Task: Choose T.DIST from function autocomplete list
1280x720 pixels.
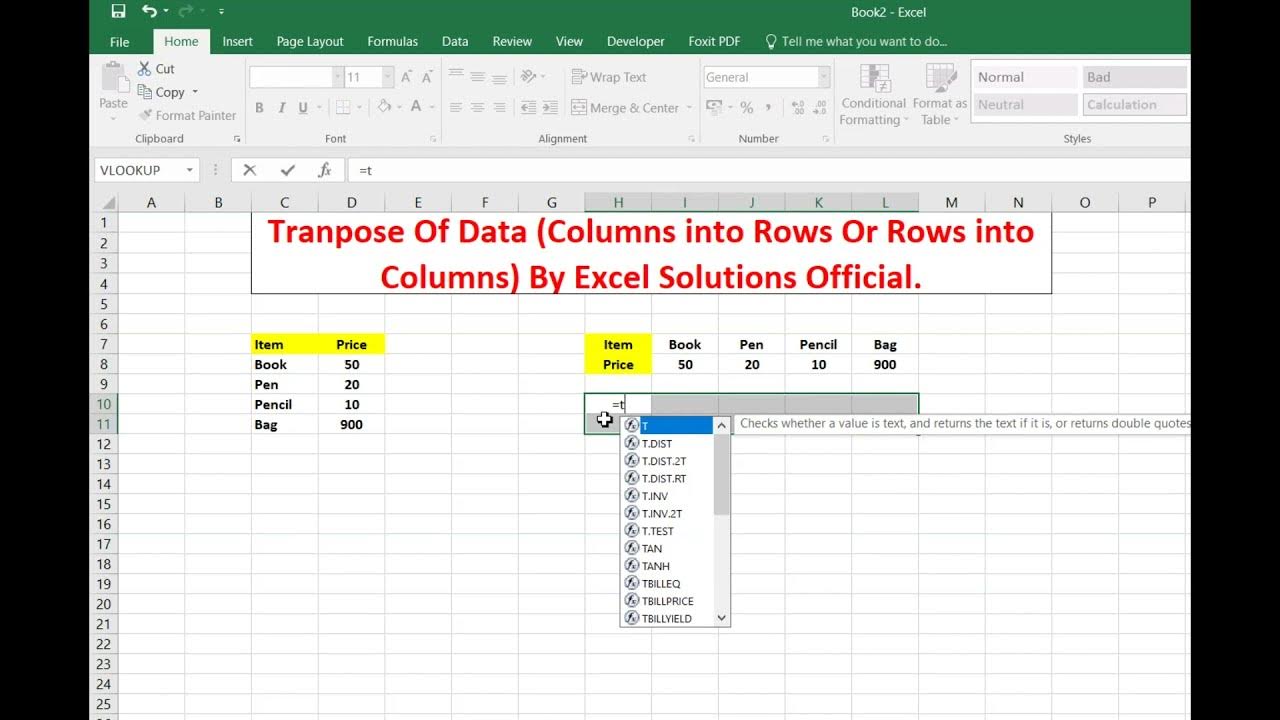Action: (667, 443)
